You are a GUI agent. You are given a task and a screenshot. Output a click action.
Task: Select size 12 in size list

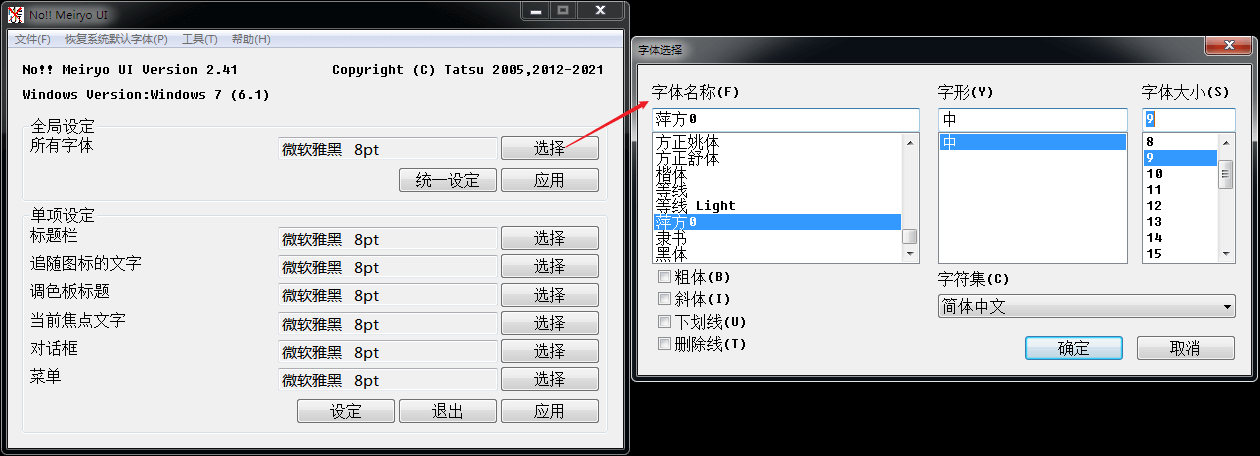(1180, 206)
